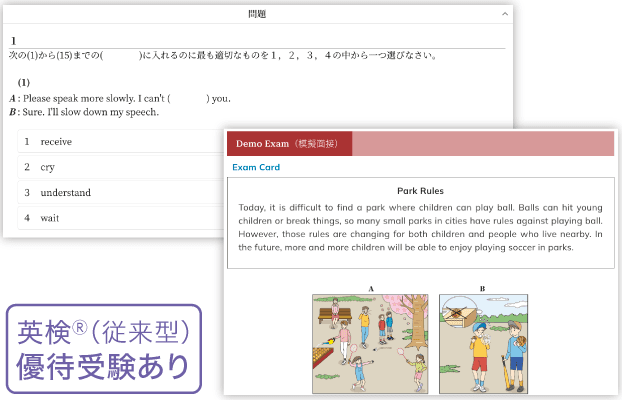Select answer option 4 'wait'
Image resolution: width=622 pixels, height=400 pixels.
(x=49, y=217)
